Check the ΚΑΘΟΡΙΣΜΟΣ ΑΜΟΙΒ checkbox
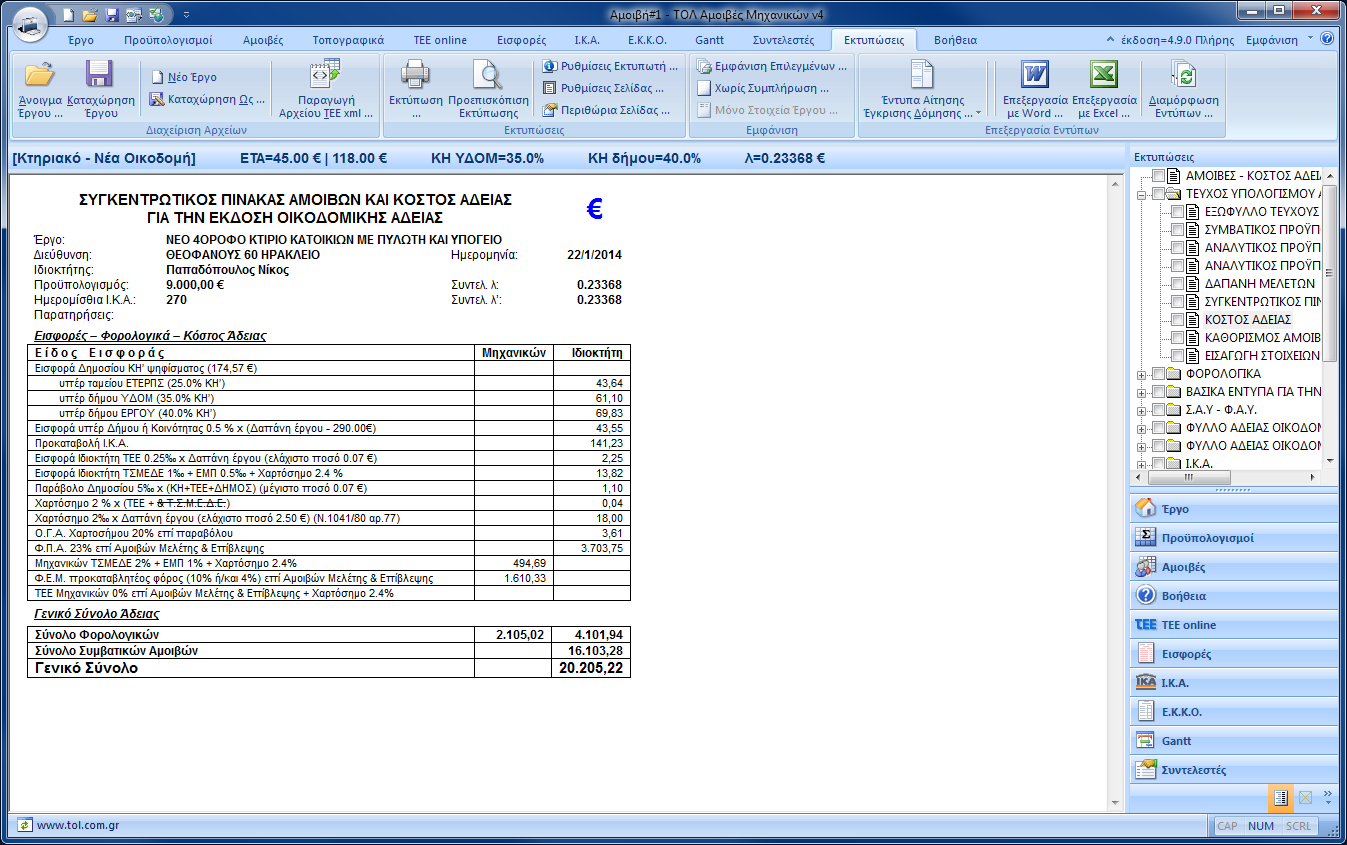This screenshot has height=845, width=1347. [x=1177, y=338]
